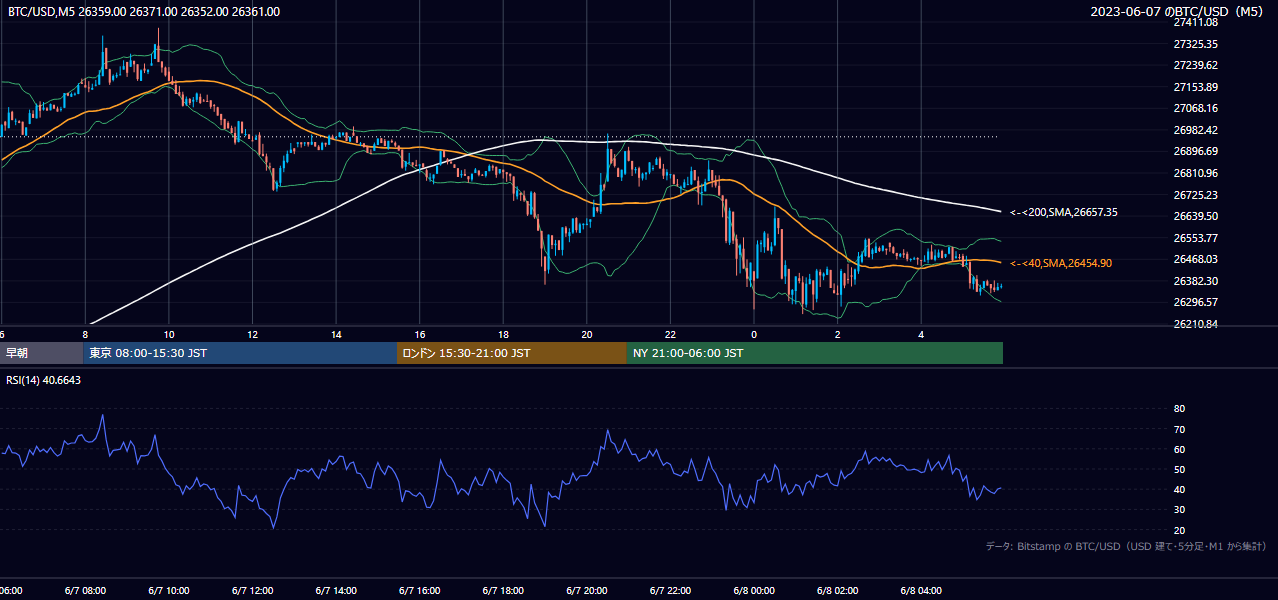Screen dimensions: 1278x600
Task: Click RSI axis level 40
Action: (1179, 489)
